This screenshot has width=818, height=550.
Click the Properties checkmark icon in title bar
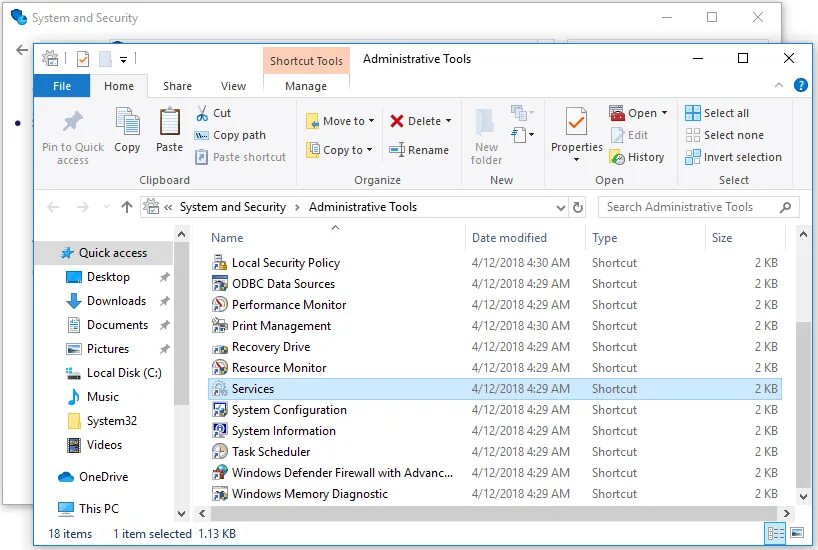(x=82, y=59)
